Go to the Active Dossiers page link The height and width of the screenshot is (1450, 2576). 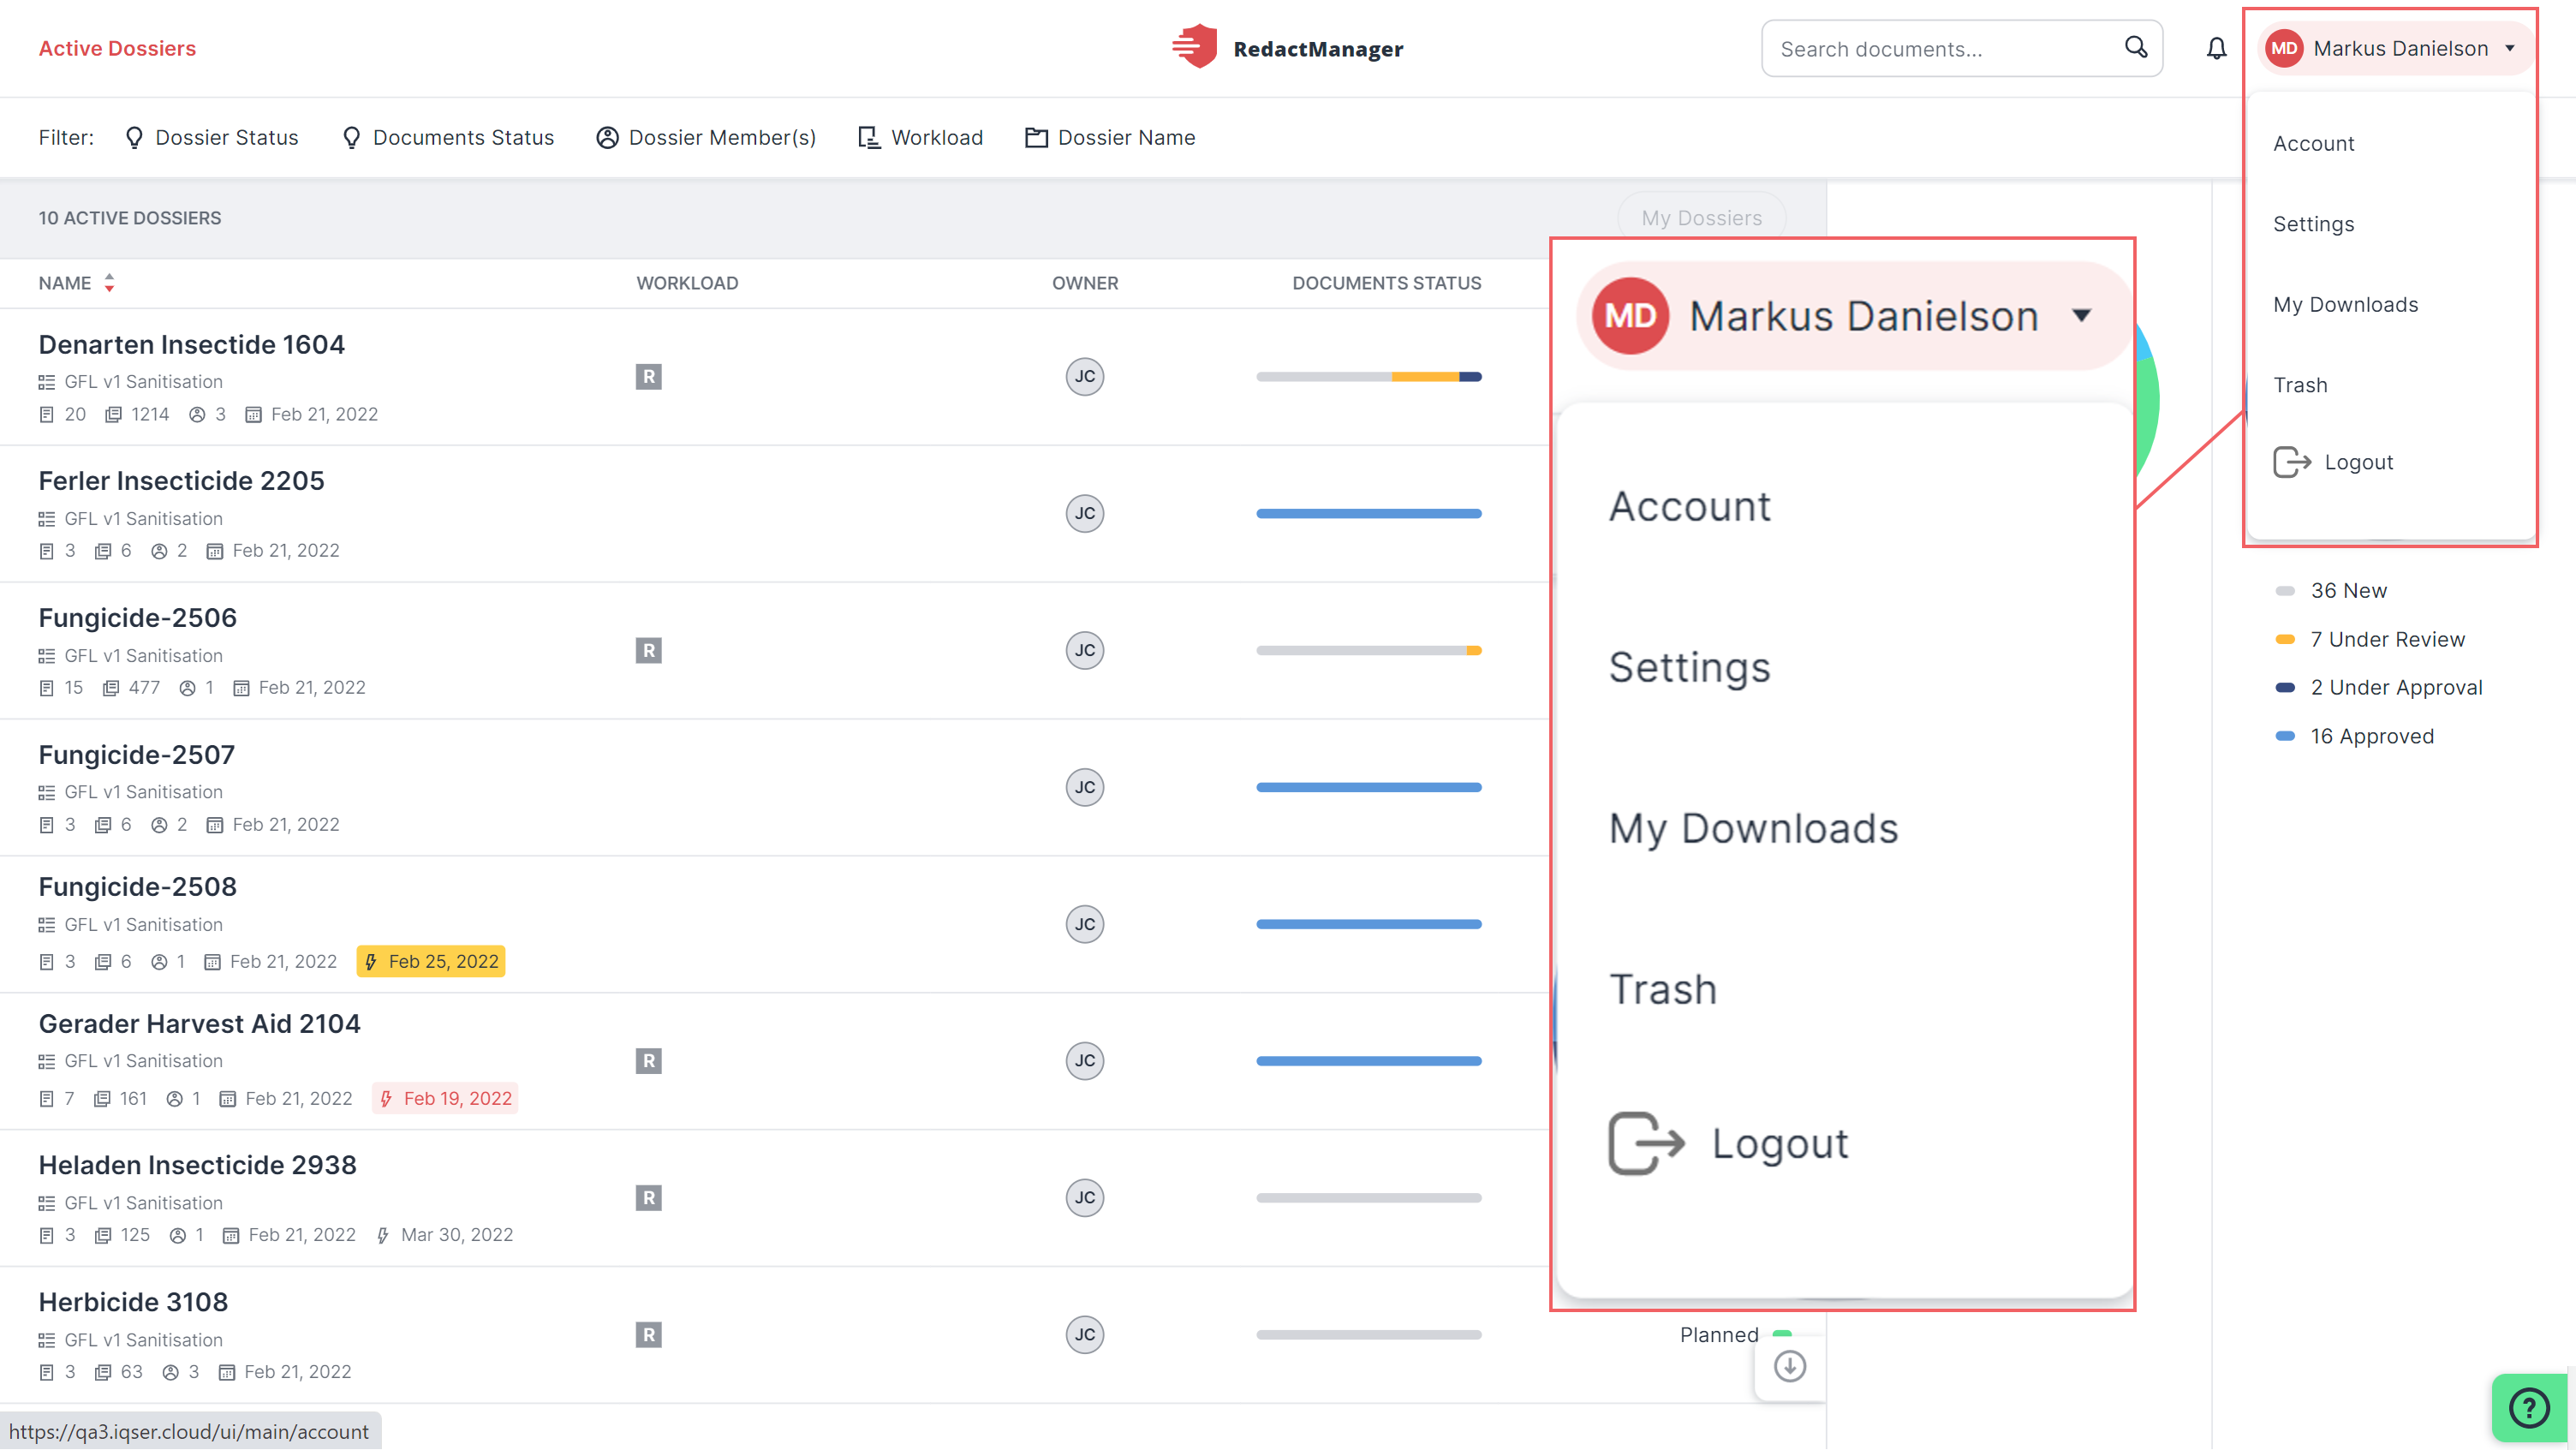(117, 48)
